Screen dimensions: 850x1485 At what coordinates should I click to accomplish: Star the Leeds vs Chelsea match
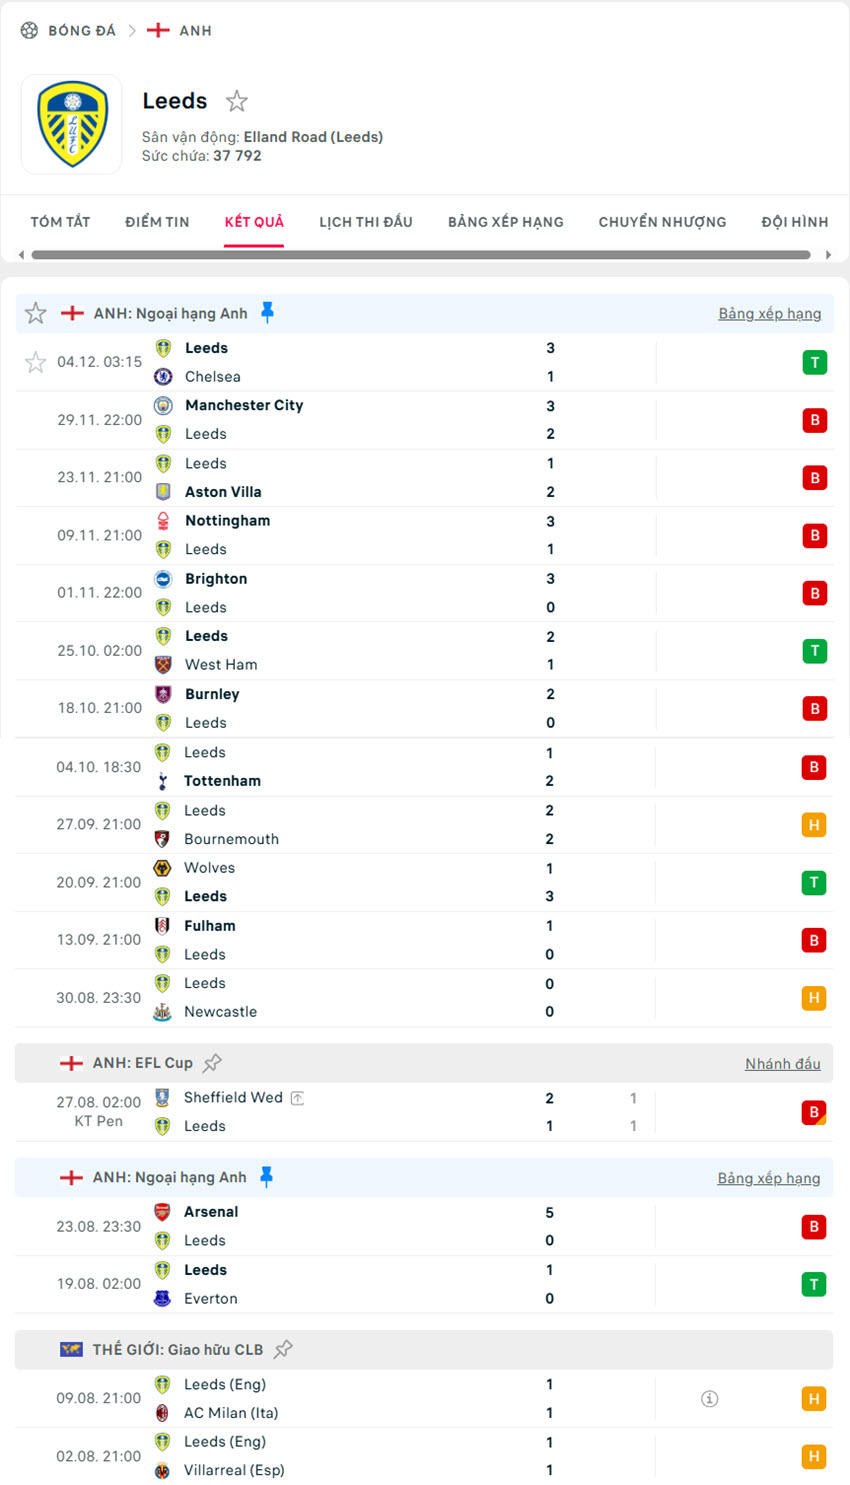tap(36, 362)
